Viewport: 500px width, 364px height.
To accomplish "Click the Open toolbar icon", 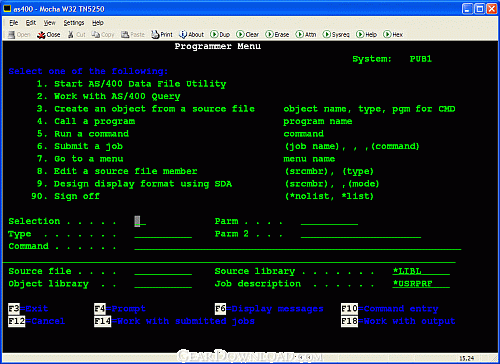I will (x=19, y=34).
